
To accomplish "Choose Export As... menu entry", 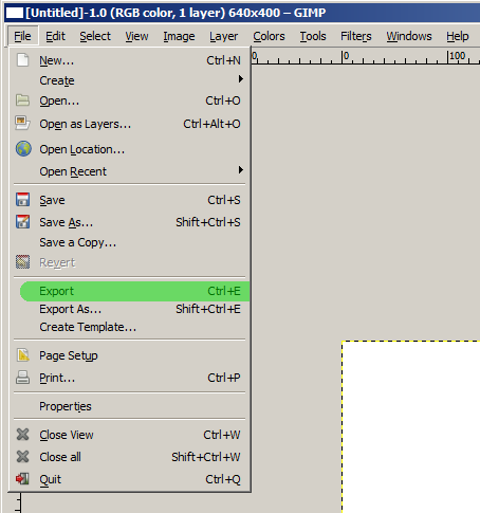I will [x=130, y=309].
